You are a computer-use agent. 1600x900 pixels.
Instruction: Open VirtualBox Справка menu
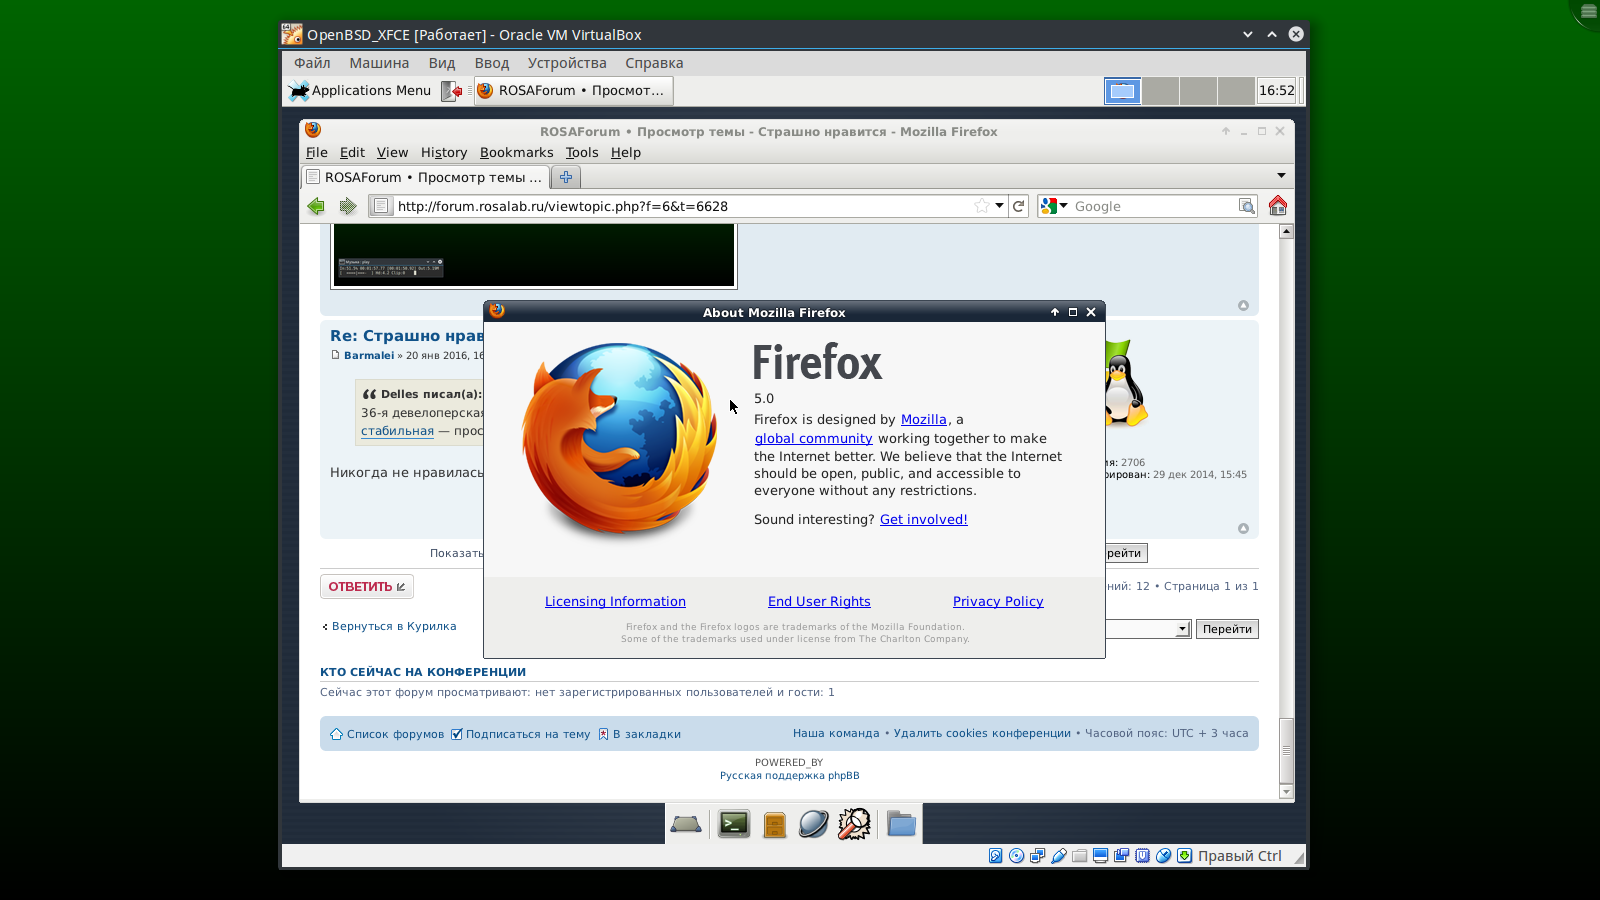pos(654,63)
